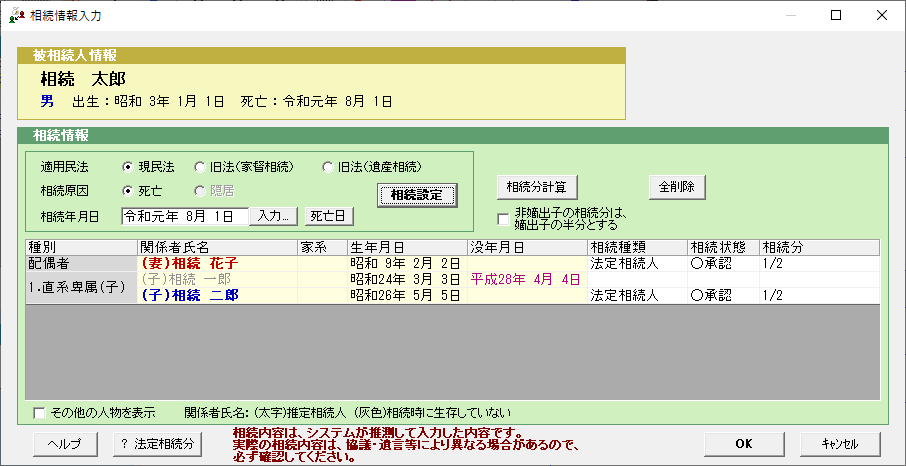Click the 没年月日 column header
The image size is (906, 466).
(x=528, y=247)
